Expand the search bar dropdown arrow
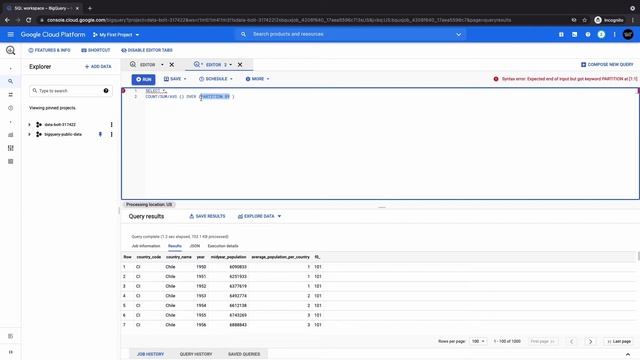The image size is (640, 360). pos(458,35)
